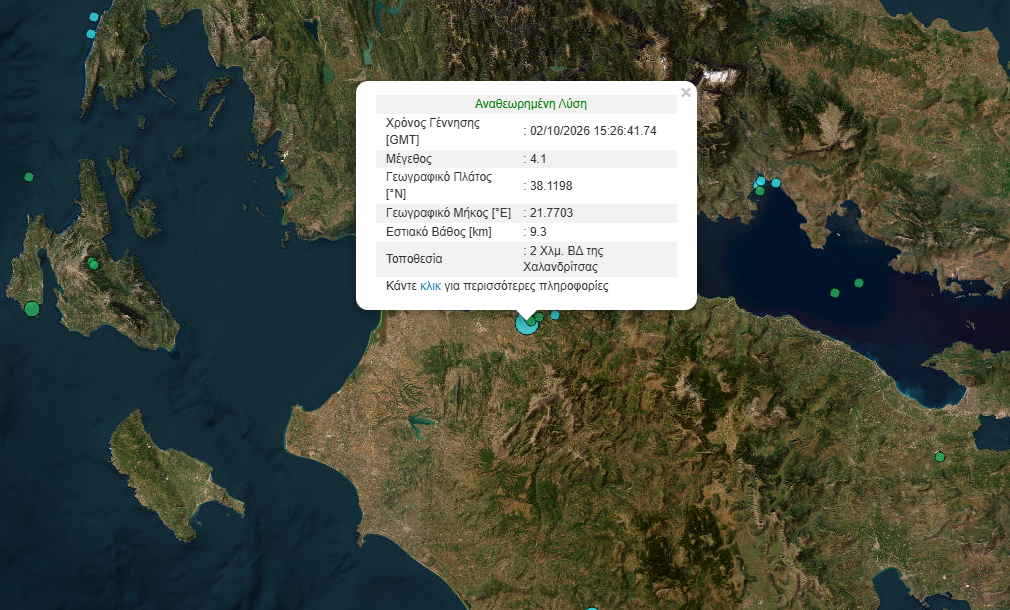Click the large cyan epicenter marker below popup

(526, 324)
